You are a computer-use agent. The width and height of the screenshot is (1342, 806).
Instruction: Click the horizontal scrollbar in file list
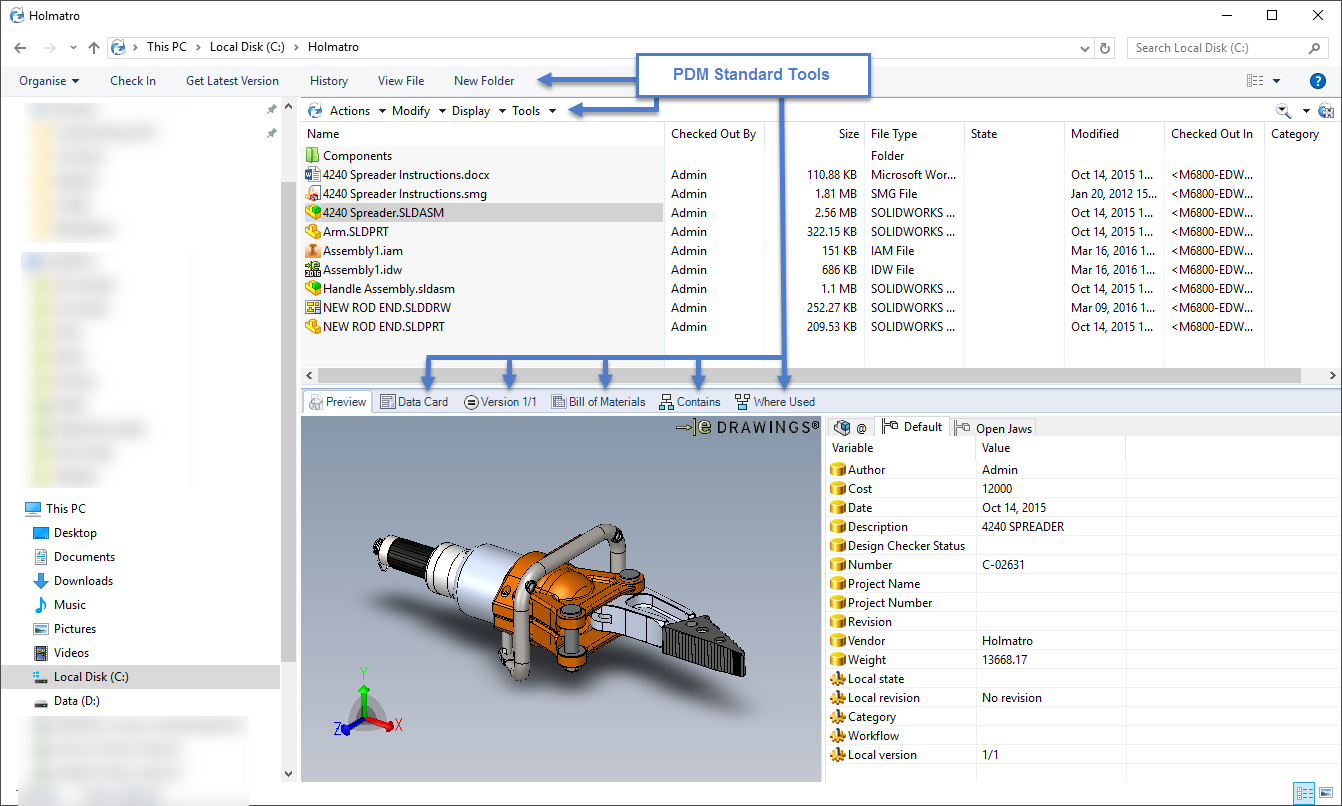point(810,376)
